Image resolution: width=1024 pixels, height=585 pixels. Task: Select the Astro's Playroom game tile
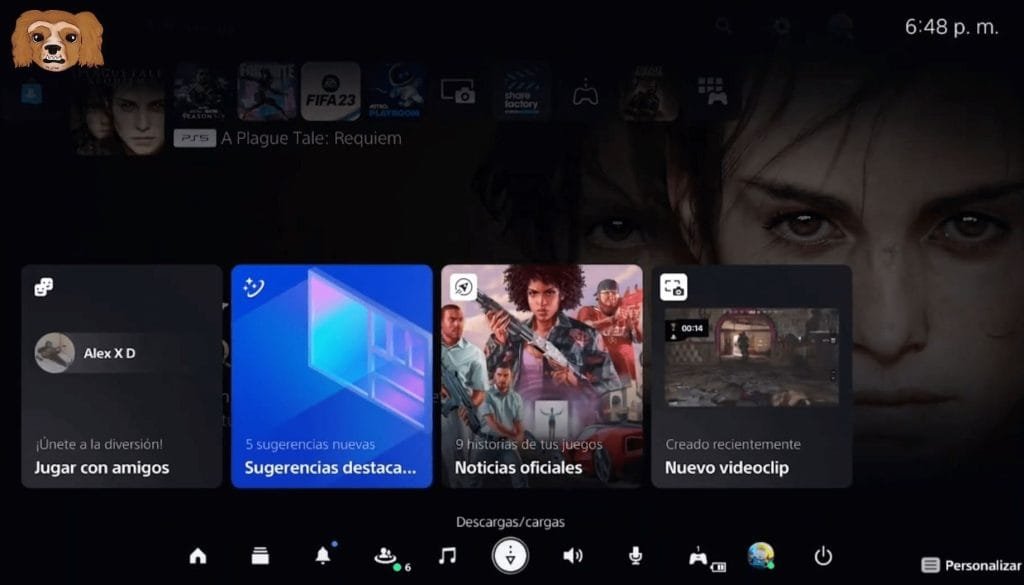(x=394, y=91)
